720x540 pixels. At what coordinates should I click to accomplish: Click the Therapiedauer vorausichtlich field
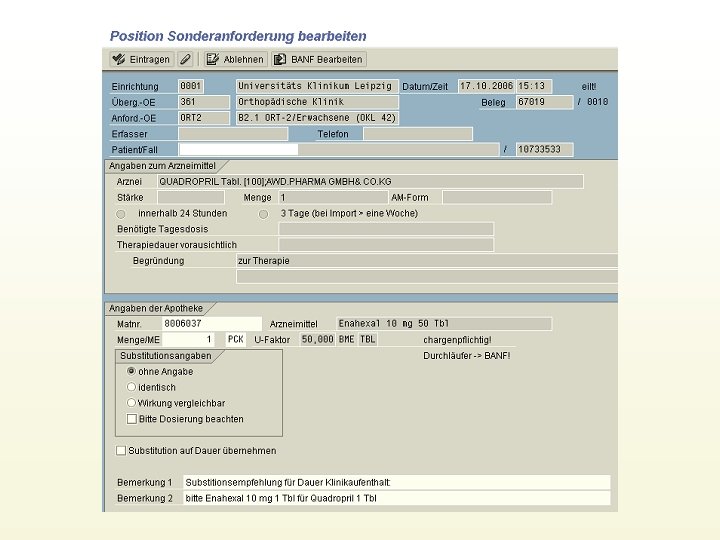(x=386, y=245)
